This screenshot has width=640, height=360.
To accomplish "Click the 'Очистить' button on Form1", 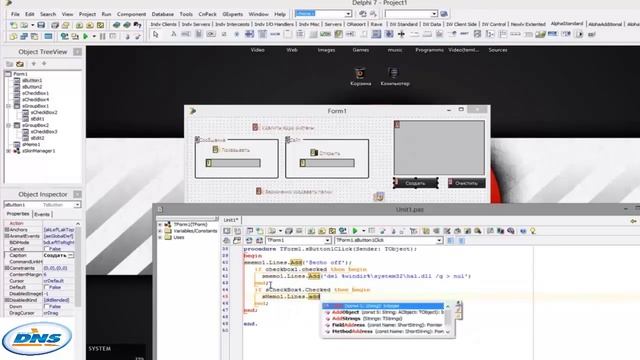I will coord(467,183).
